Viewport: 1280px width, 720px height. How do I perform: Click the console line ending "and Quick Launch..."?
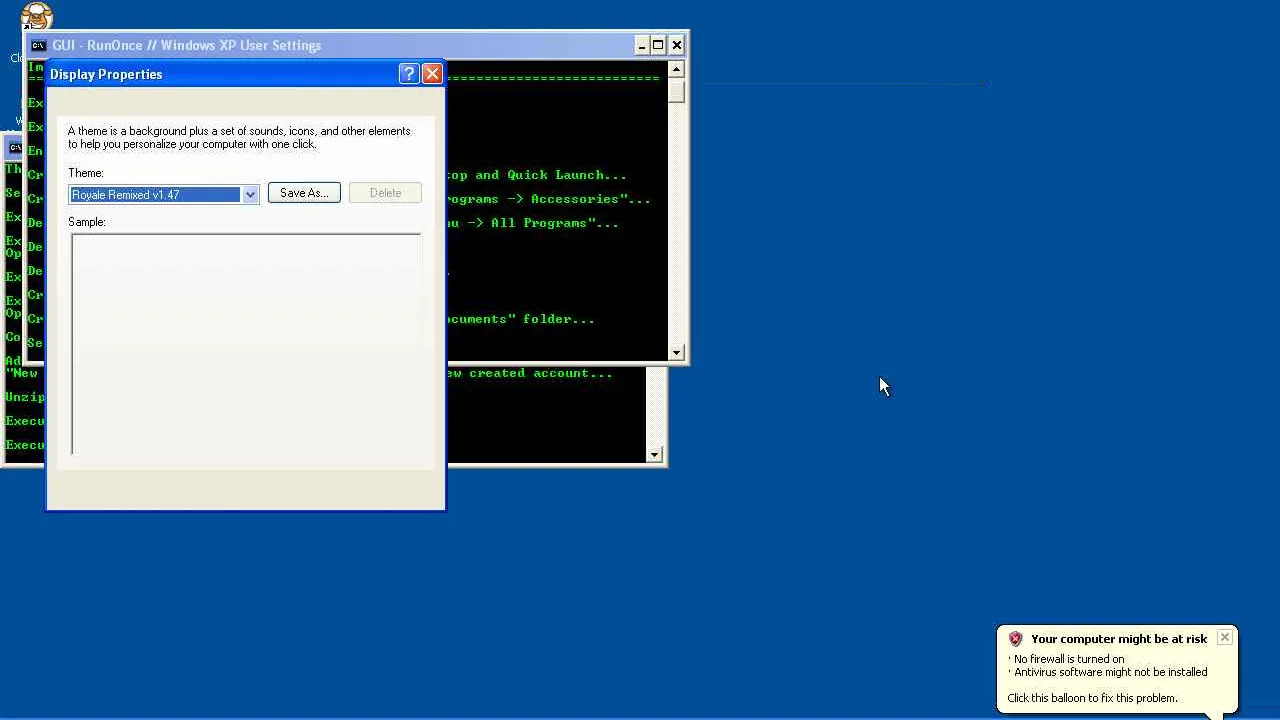tap(537, 175)
